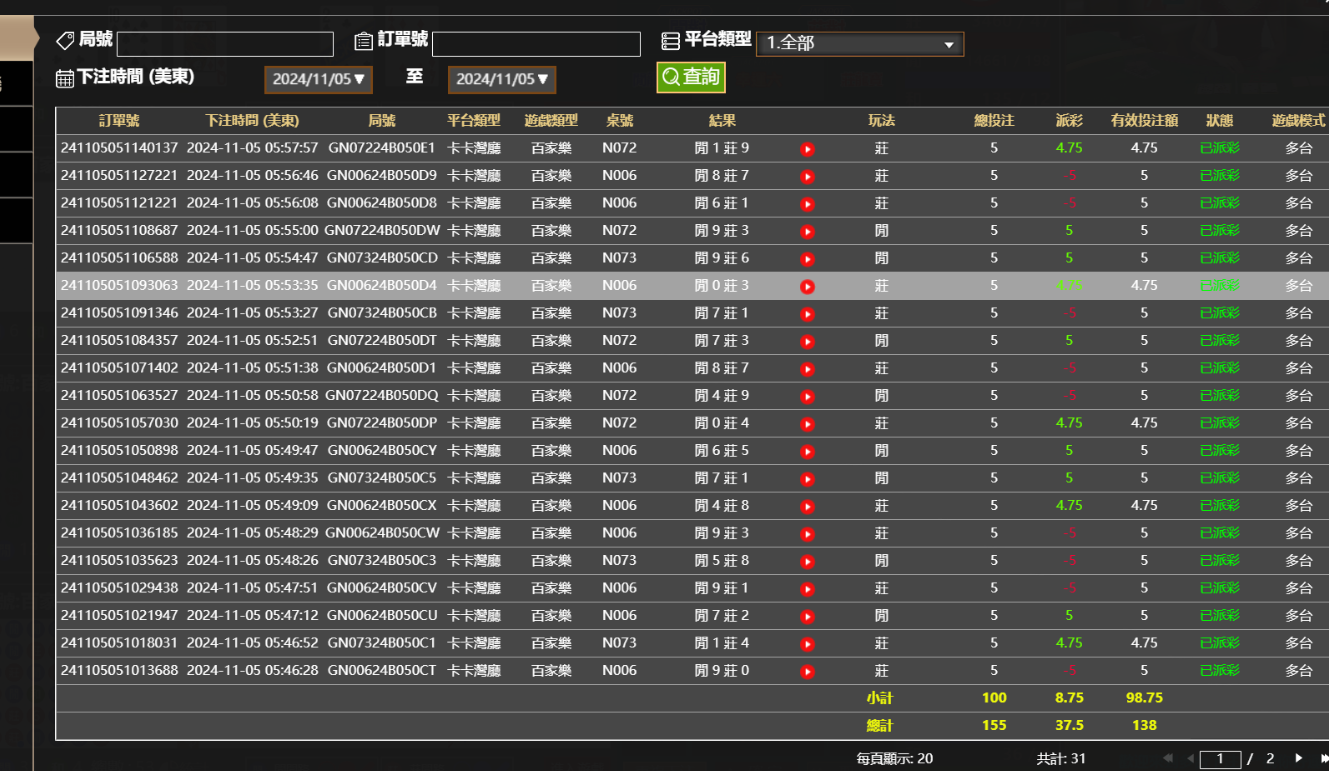The width and height of the screenshot is (1329, 771).
Task: Go to next page arrow
Action: click(1298, 759)
